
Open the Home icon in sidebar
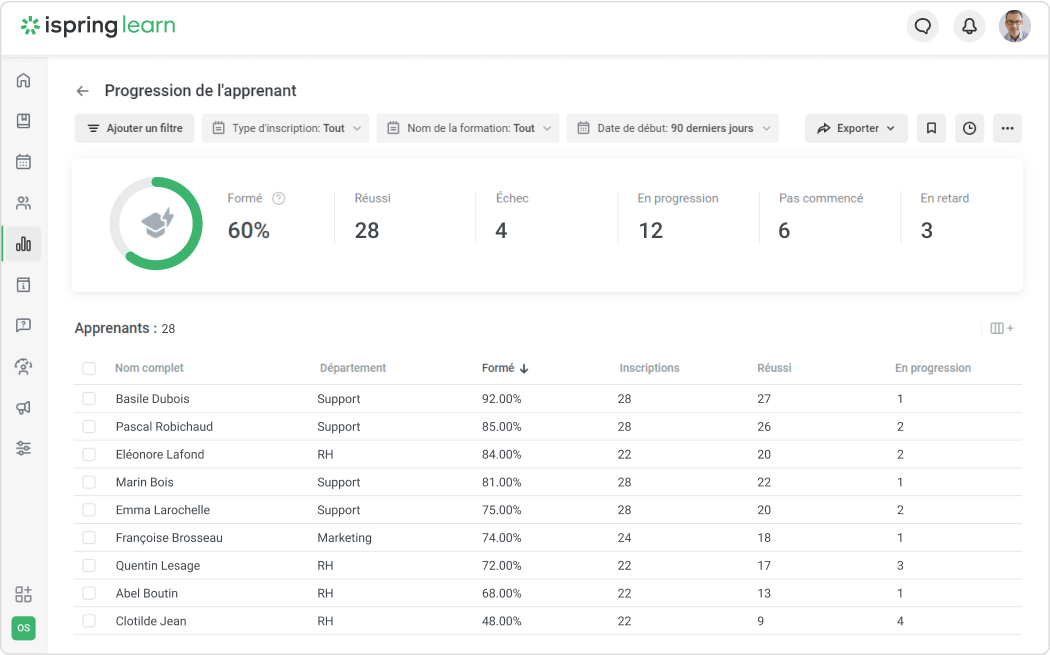pyautogui.click(x=23, y=80)
